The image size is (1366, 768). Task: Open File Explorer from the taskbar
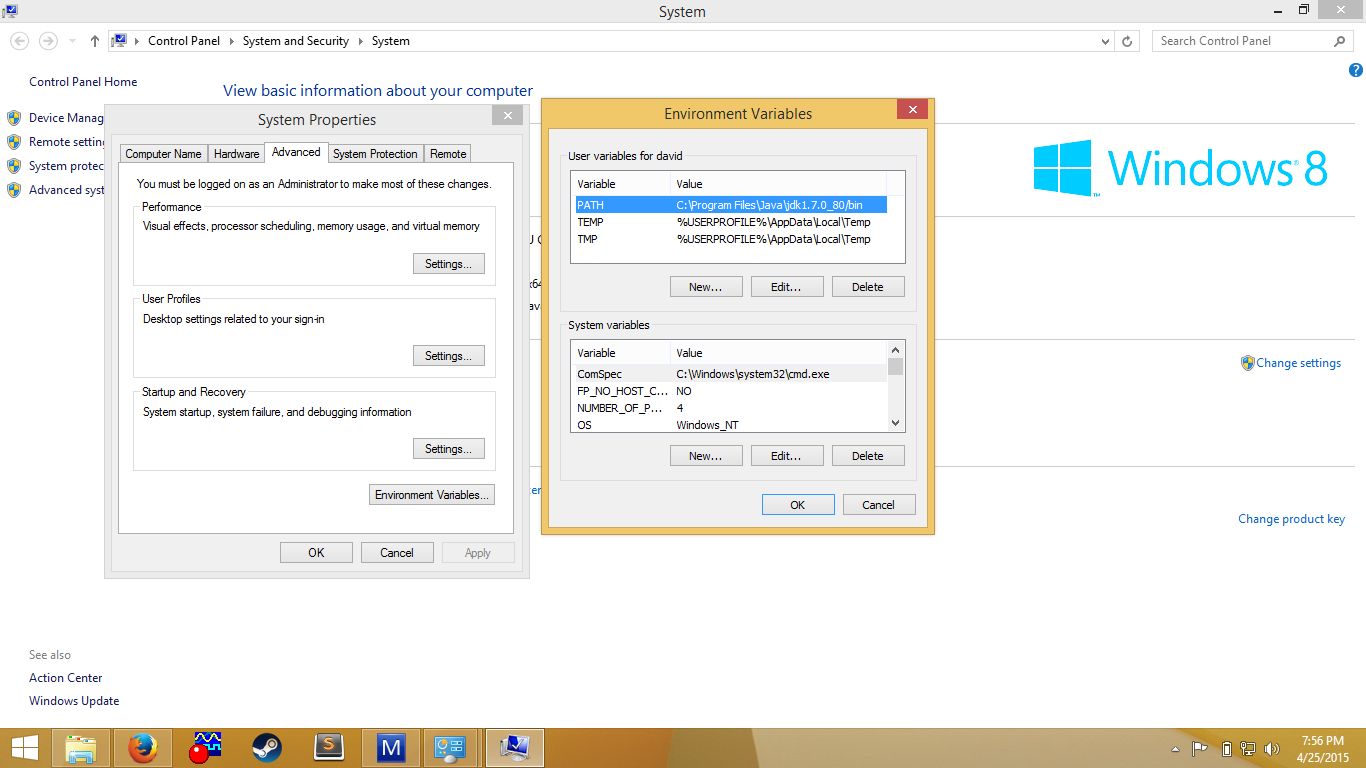(x=81, y=748)
